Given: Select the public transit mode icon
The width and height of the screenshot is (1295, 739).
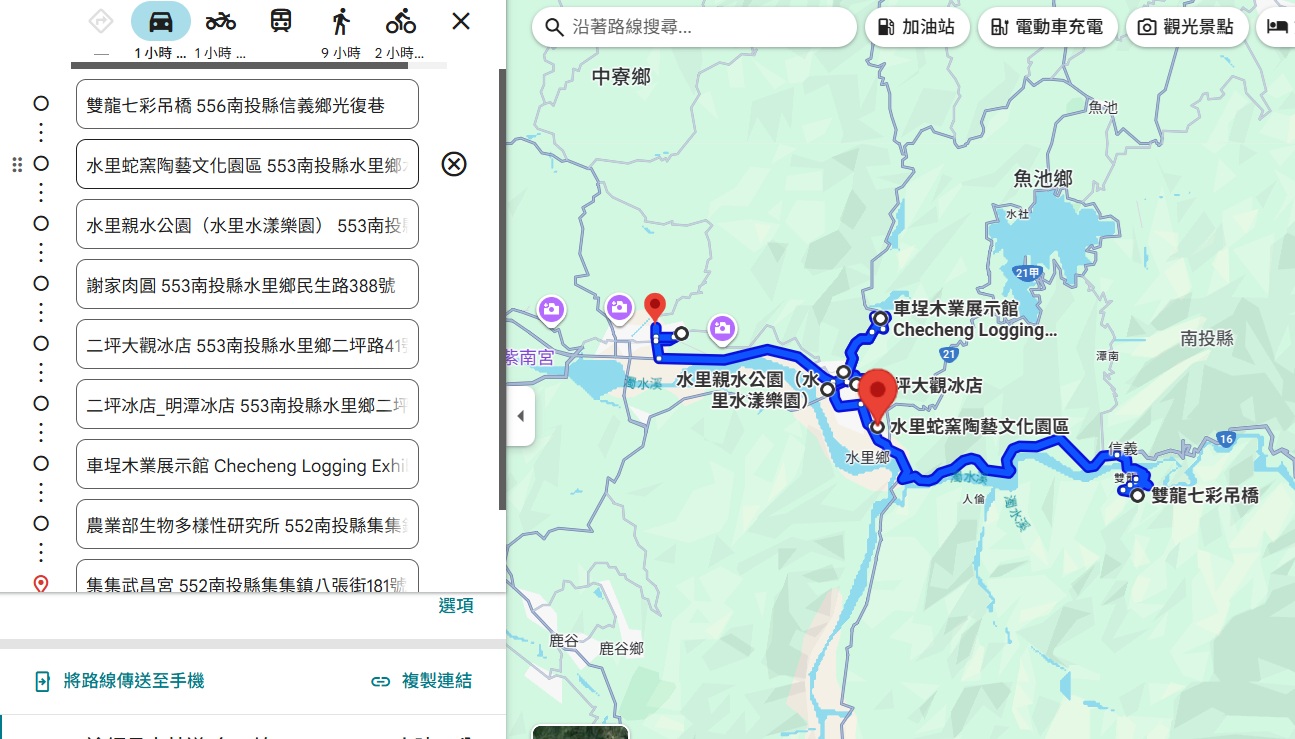Looking at the screenshot, I should pyautogui.click(x=280, y=20).
